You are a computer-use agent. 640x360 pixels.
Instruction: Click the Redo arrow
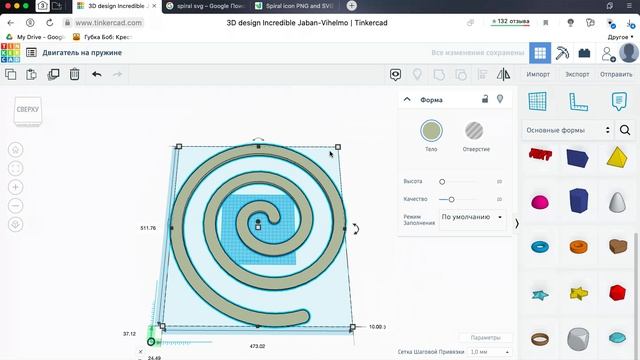click(x=117, y=74)
